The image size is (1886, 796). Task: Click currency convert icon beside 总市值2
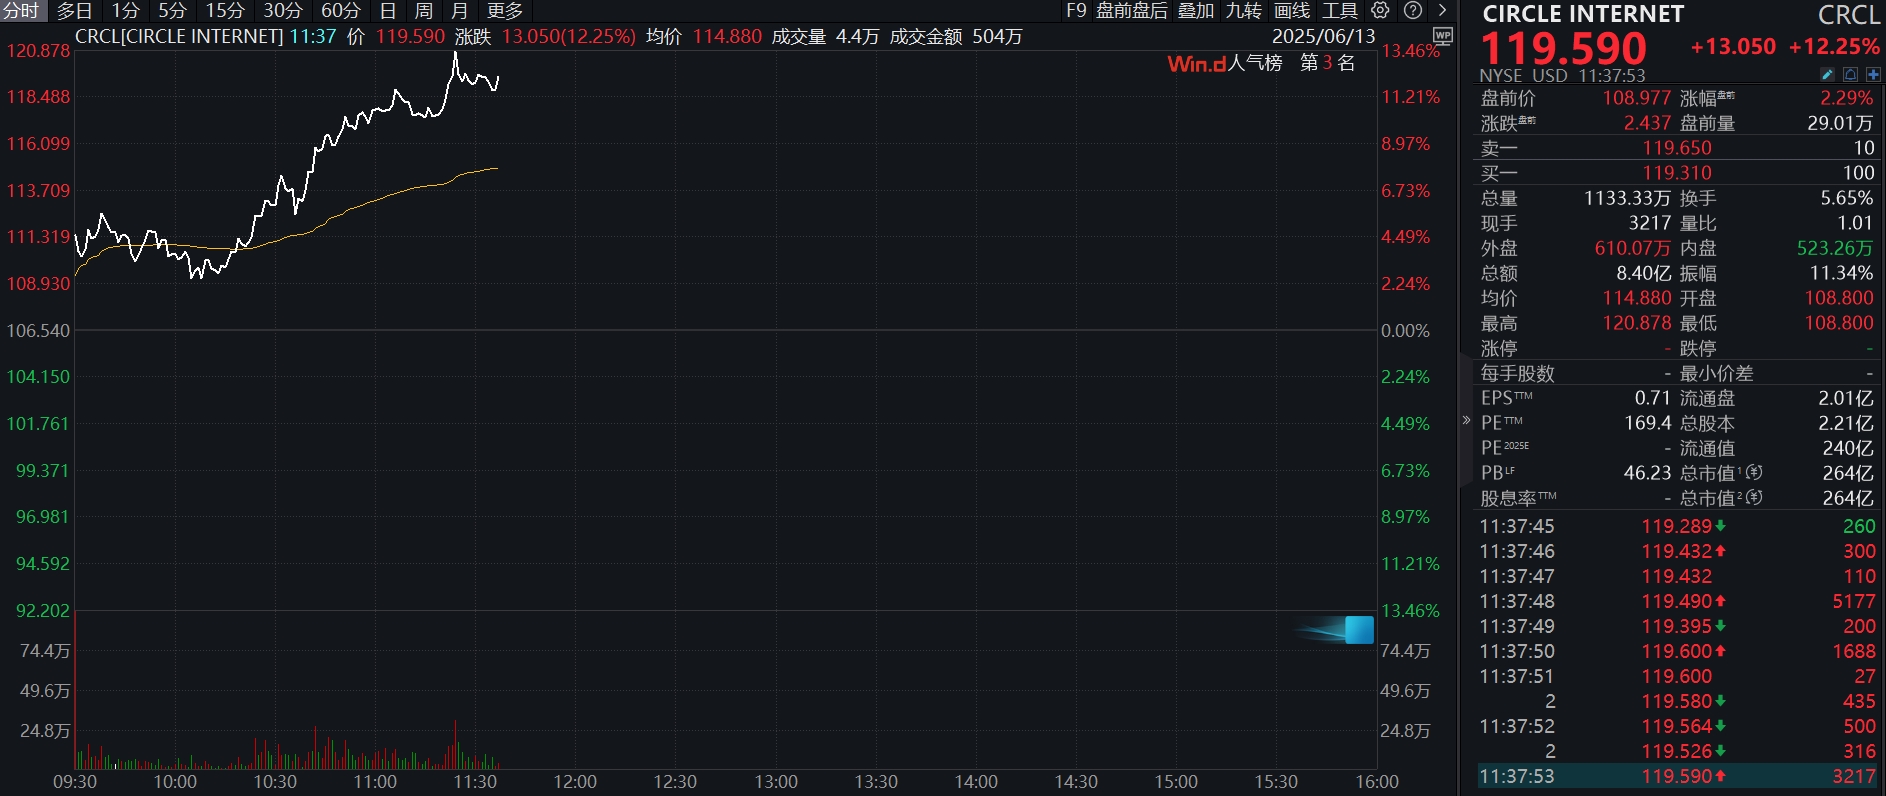[1754, 497]
